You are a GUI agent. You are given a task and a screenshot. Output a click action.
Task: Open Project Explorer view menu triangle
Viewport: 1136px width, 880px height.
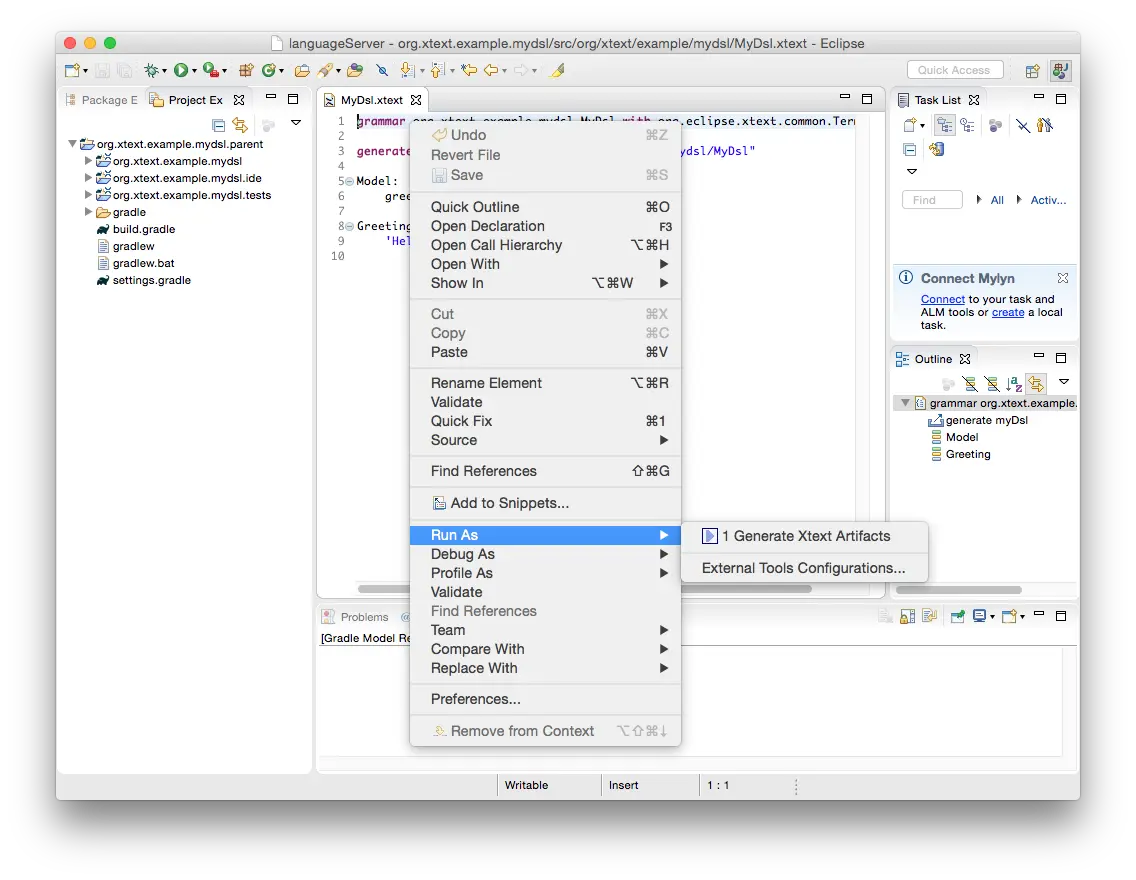coord(296,122)
